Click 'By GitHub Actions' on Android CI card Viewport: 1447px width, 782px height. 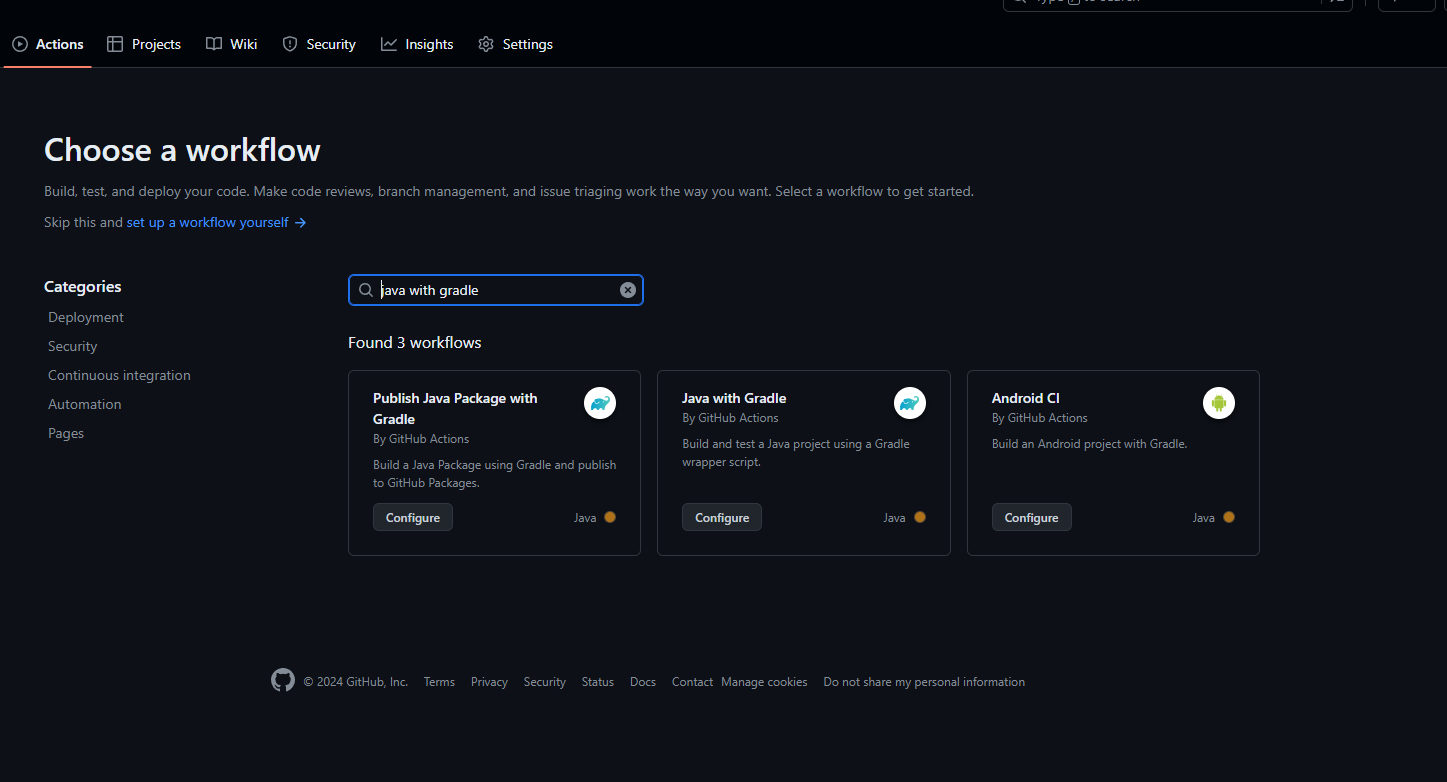point(1040,418)
